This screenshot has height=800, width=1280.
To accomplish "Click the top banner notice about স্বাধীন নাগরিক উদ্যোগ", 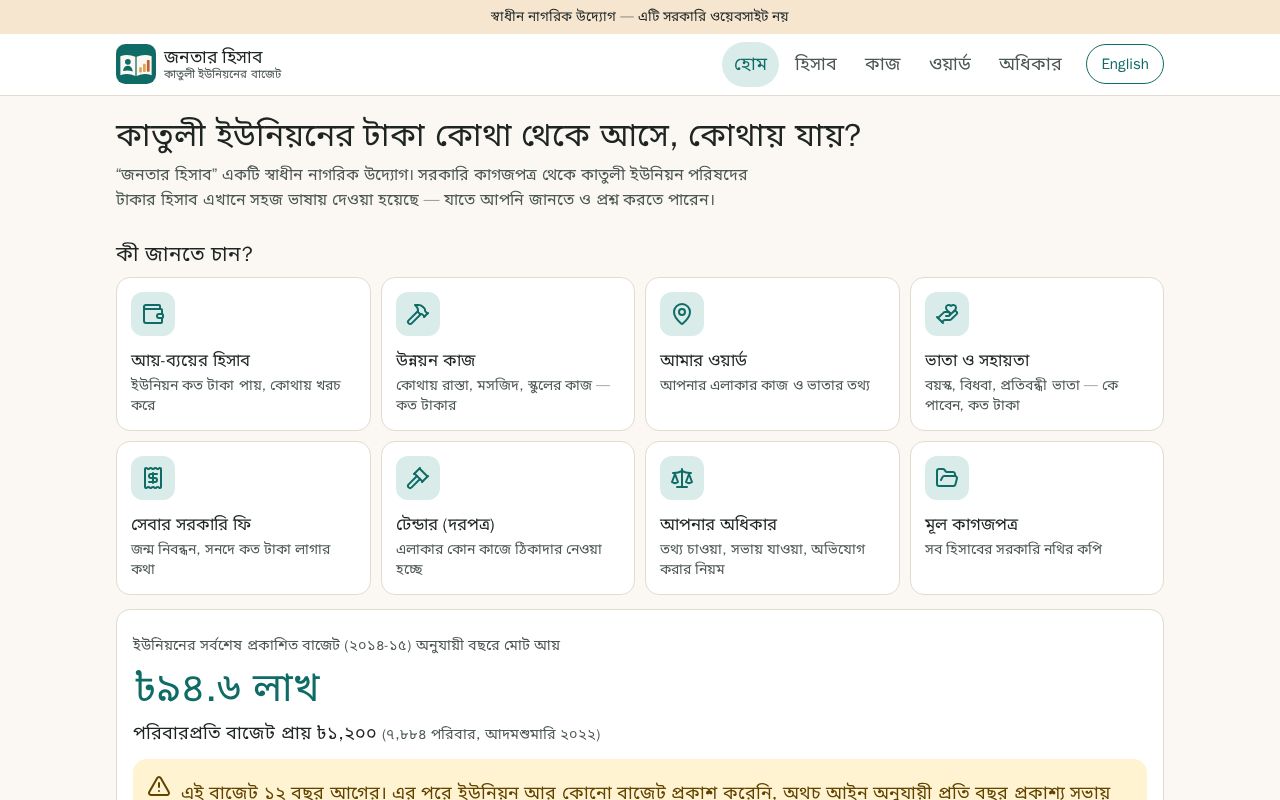I will click(x=640, y=16).
